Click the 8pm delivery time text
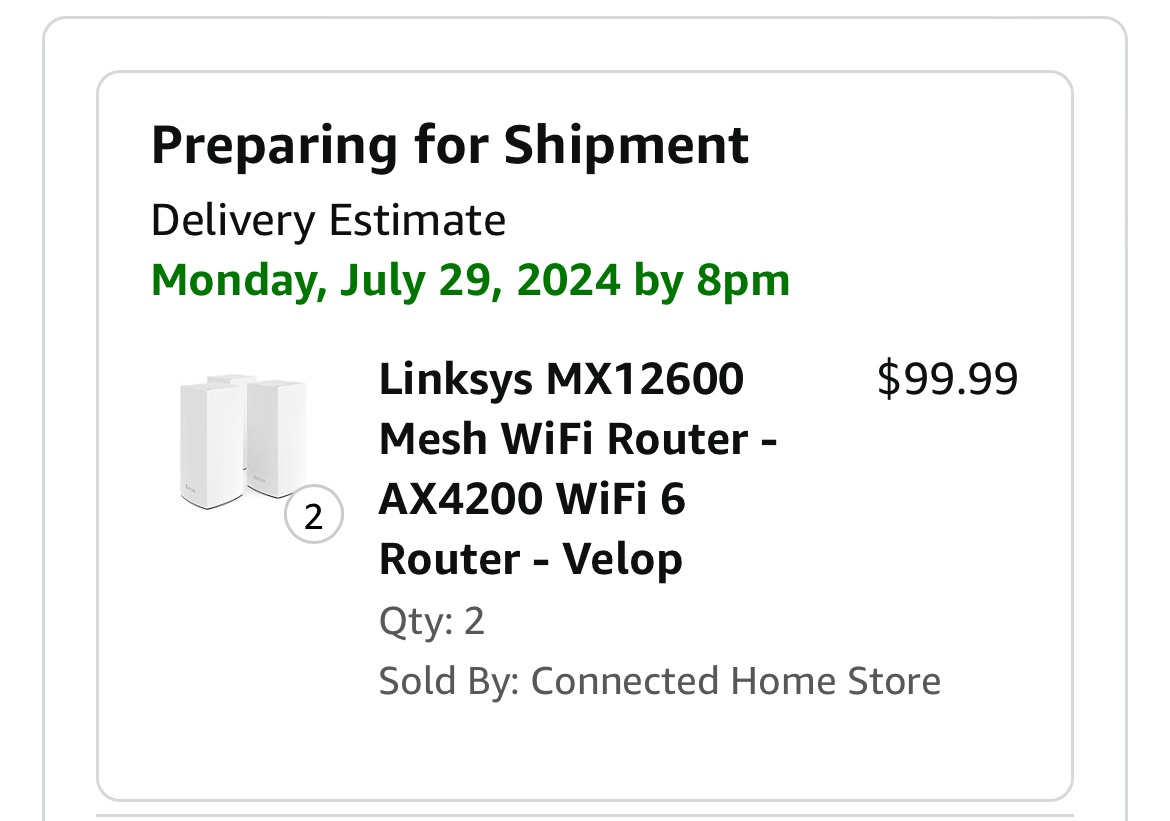The width and height of the screenshot is (1170, 821). (743, 280)
